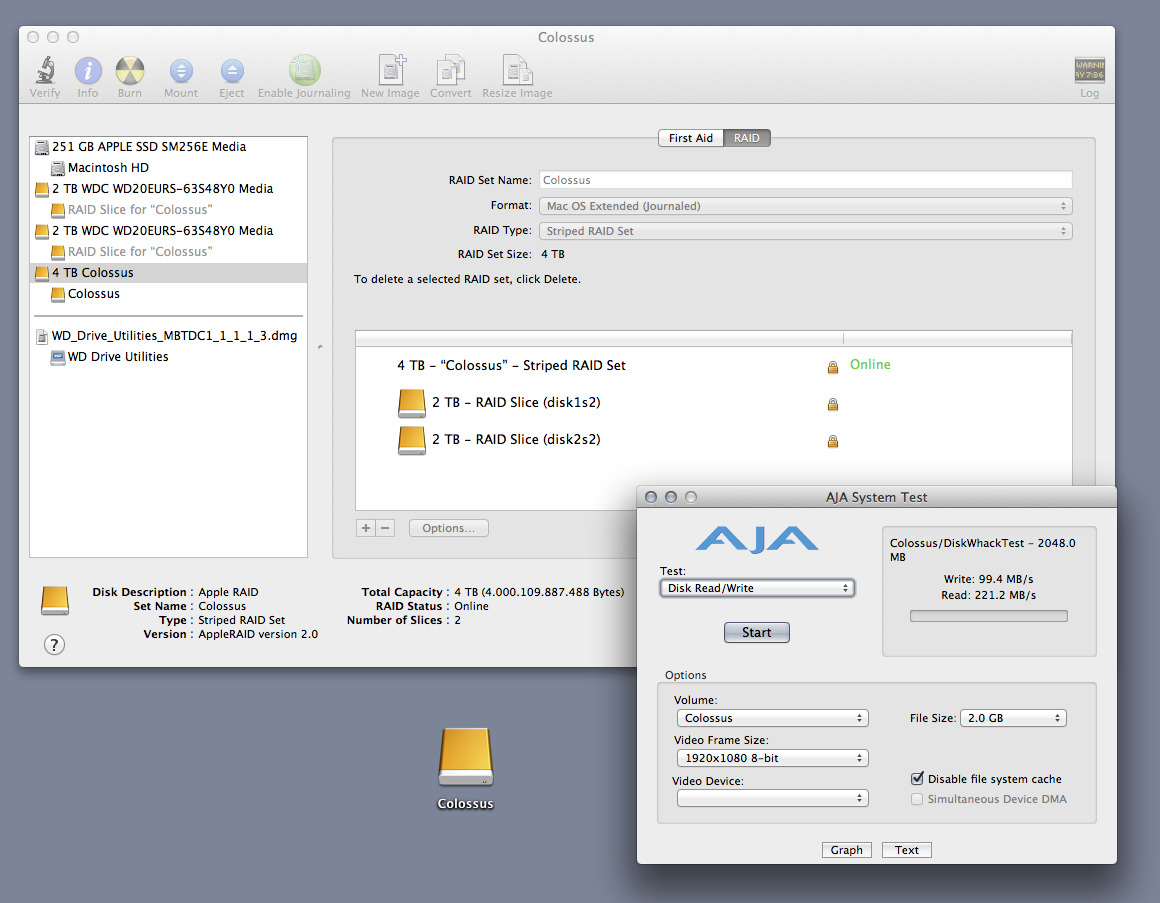Viewport: 1160px width, 903px height.
Task: Click the minus button to remove RAID item
Action: [385, 528]
